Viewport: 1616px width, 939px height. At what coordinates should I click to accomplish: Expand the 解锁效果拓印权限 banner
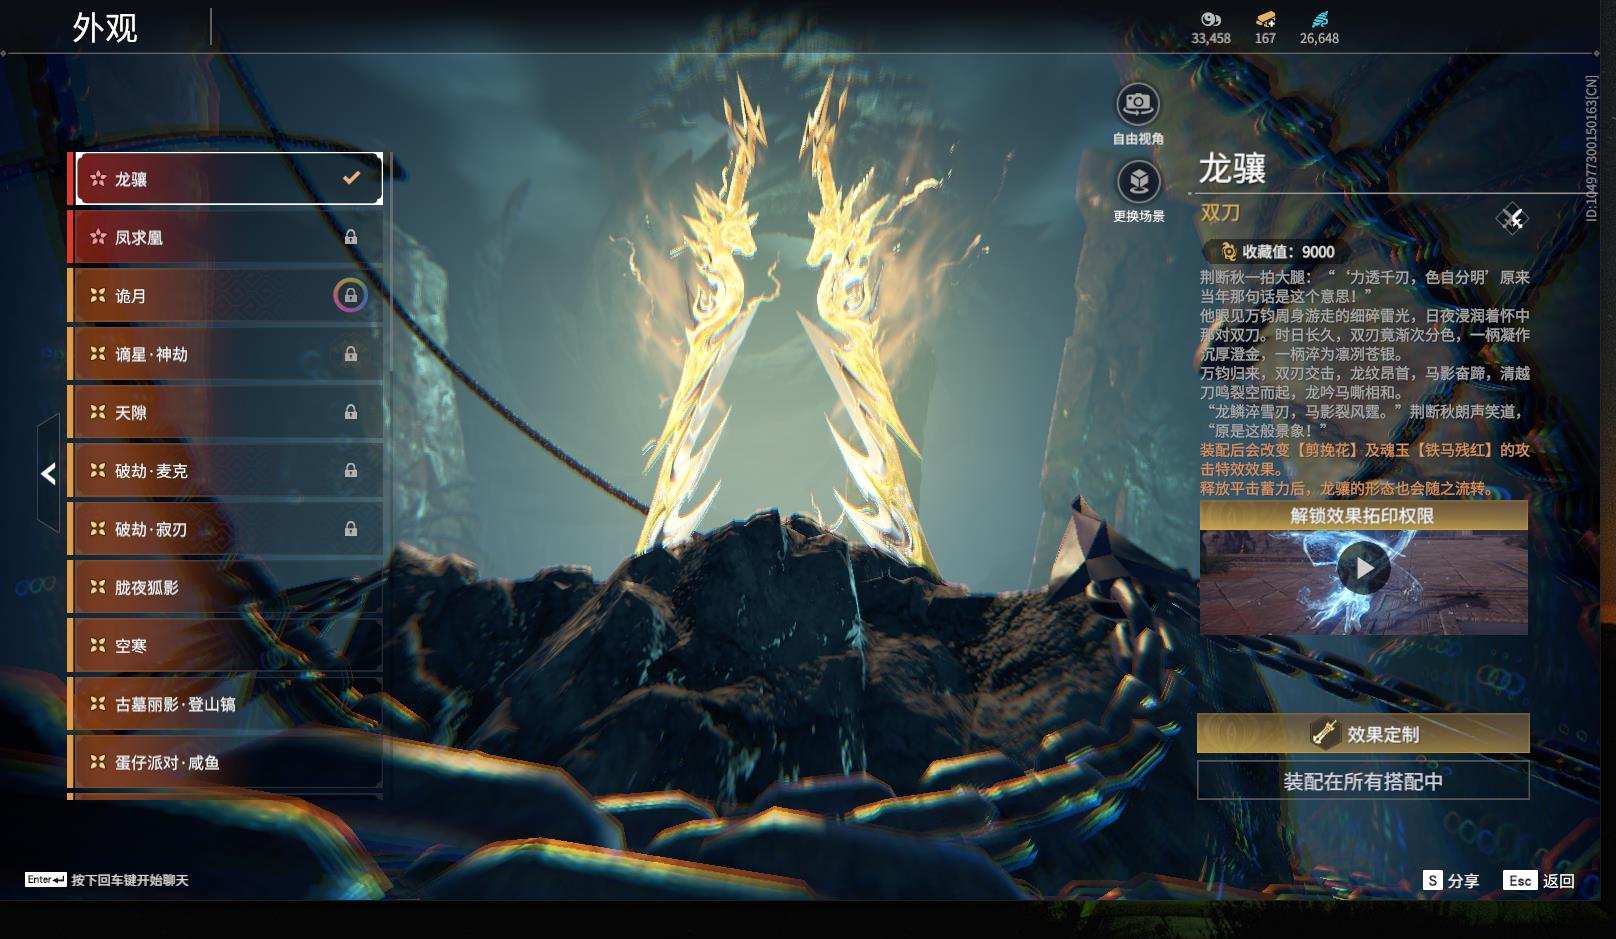(x=1362, y=515)
